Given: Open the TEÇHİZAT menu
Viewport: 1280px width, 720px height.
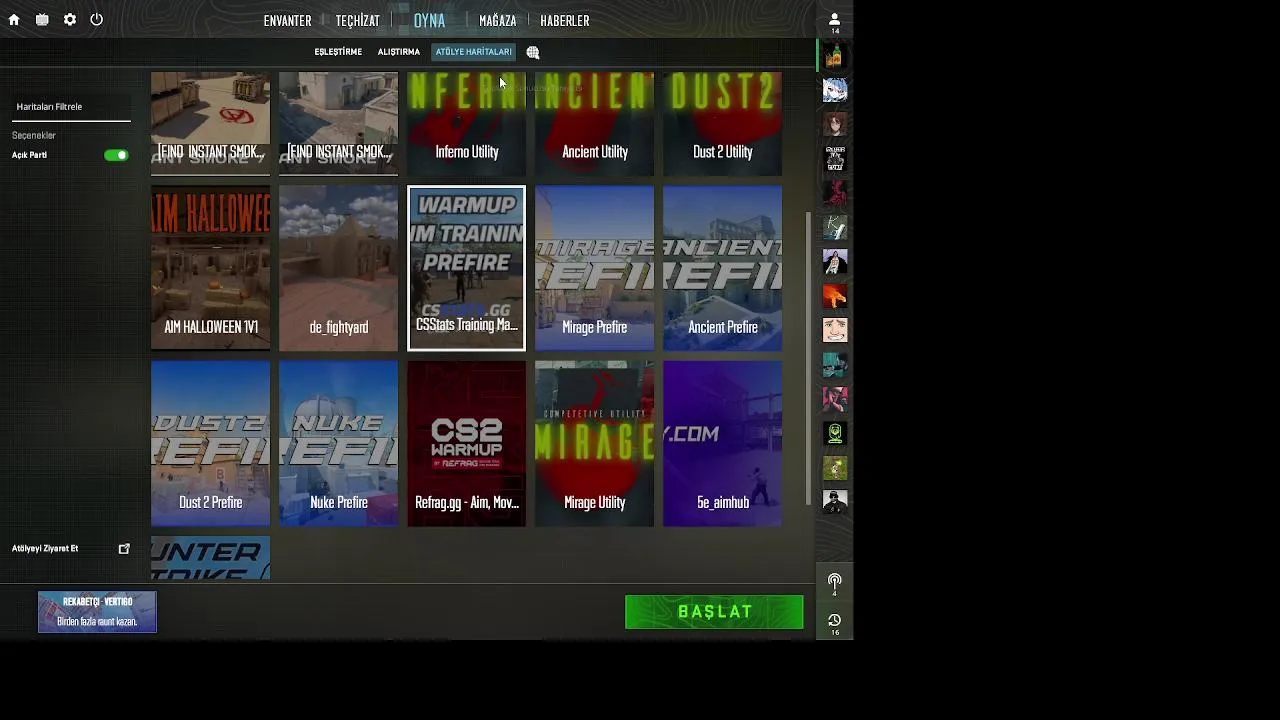Looking at the screenshot, I should tap(357, 21).
